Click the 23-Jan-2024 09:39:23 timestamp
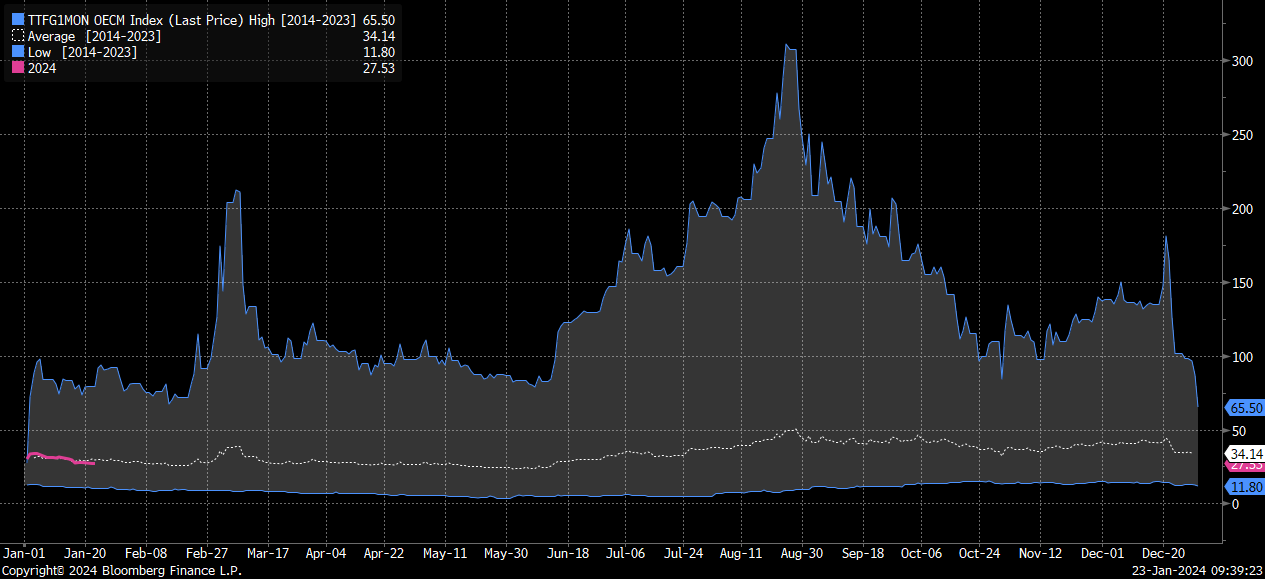Screen dimensions: 1265x579 pos(1198,570)
